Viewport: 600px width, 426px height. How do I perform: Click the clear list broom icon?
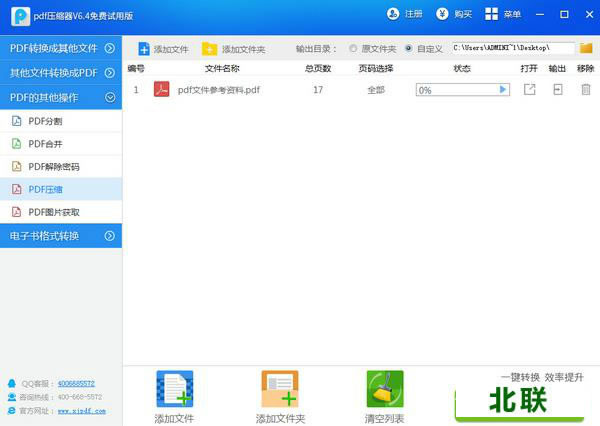(385, 388)
